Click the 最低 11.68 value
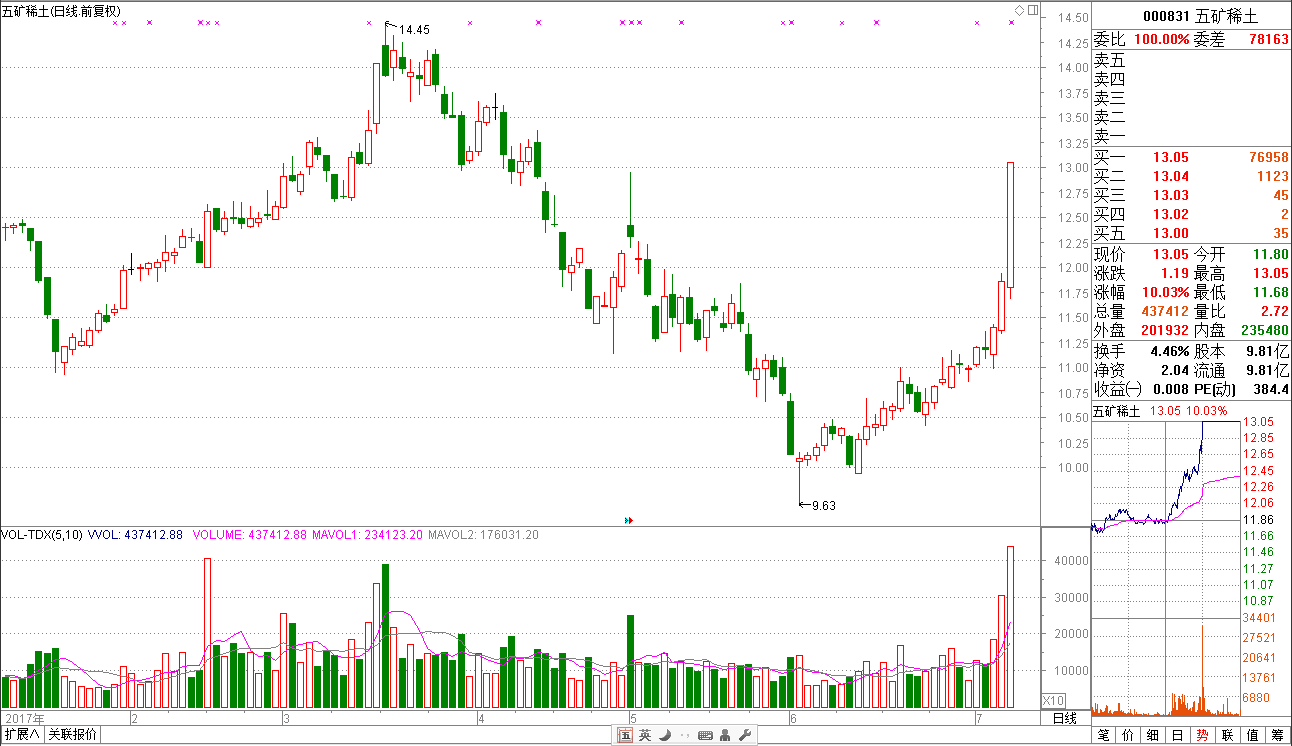 tap(1272, 293)
